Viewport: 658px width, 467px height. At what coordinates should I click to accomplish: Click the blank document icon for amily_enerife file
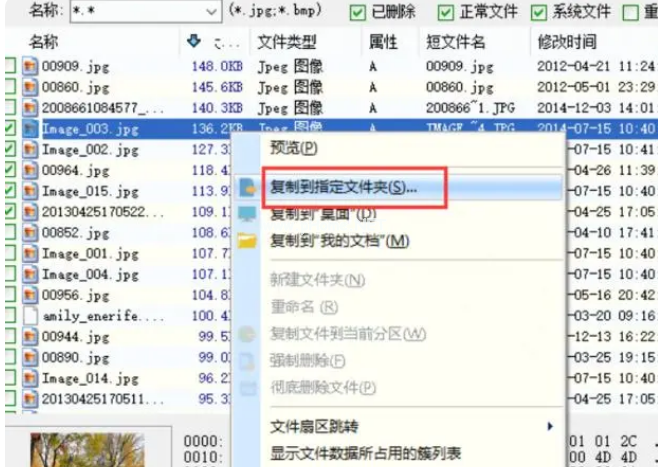coord(32,316)
